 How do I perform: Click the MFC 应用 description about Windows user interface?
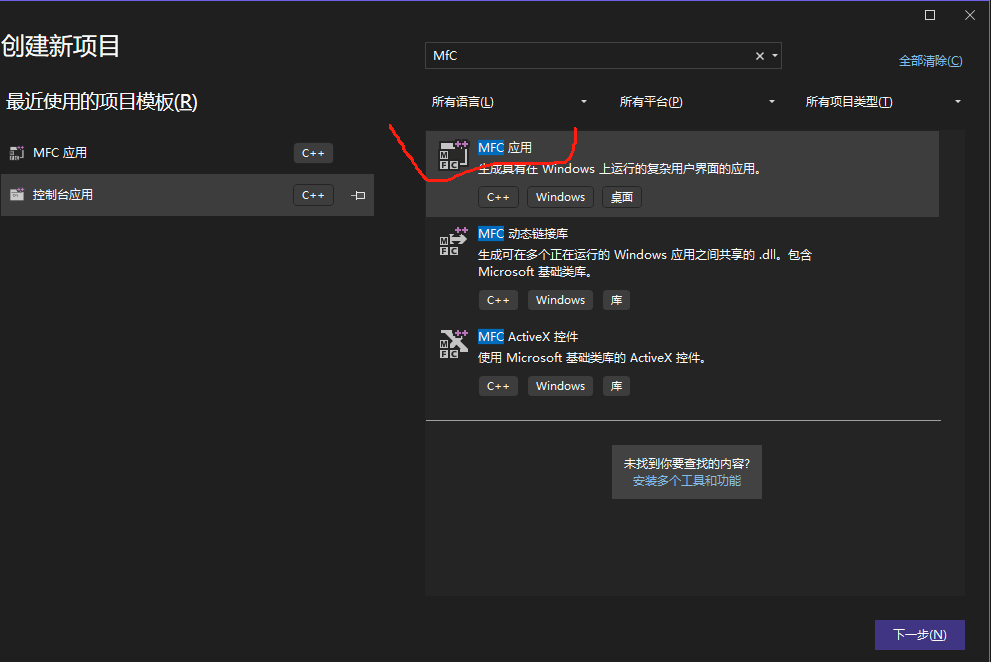(x=621, y=169)
